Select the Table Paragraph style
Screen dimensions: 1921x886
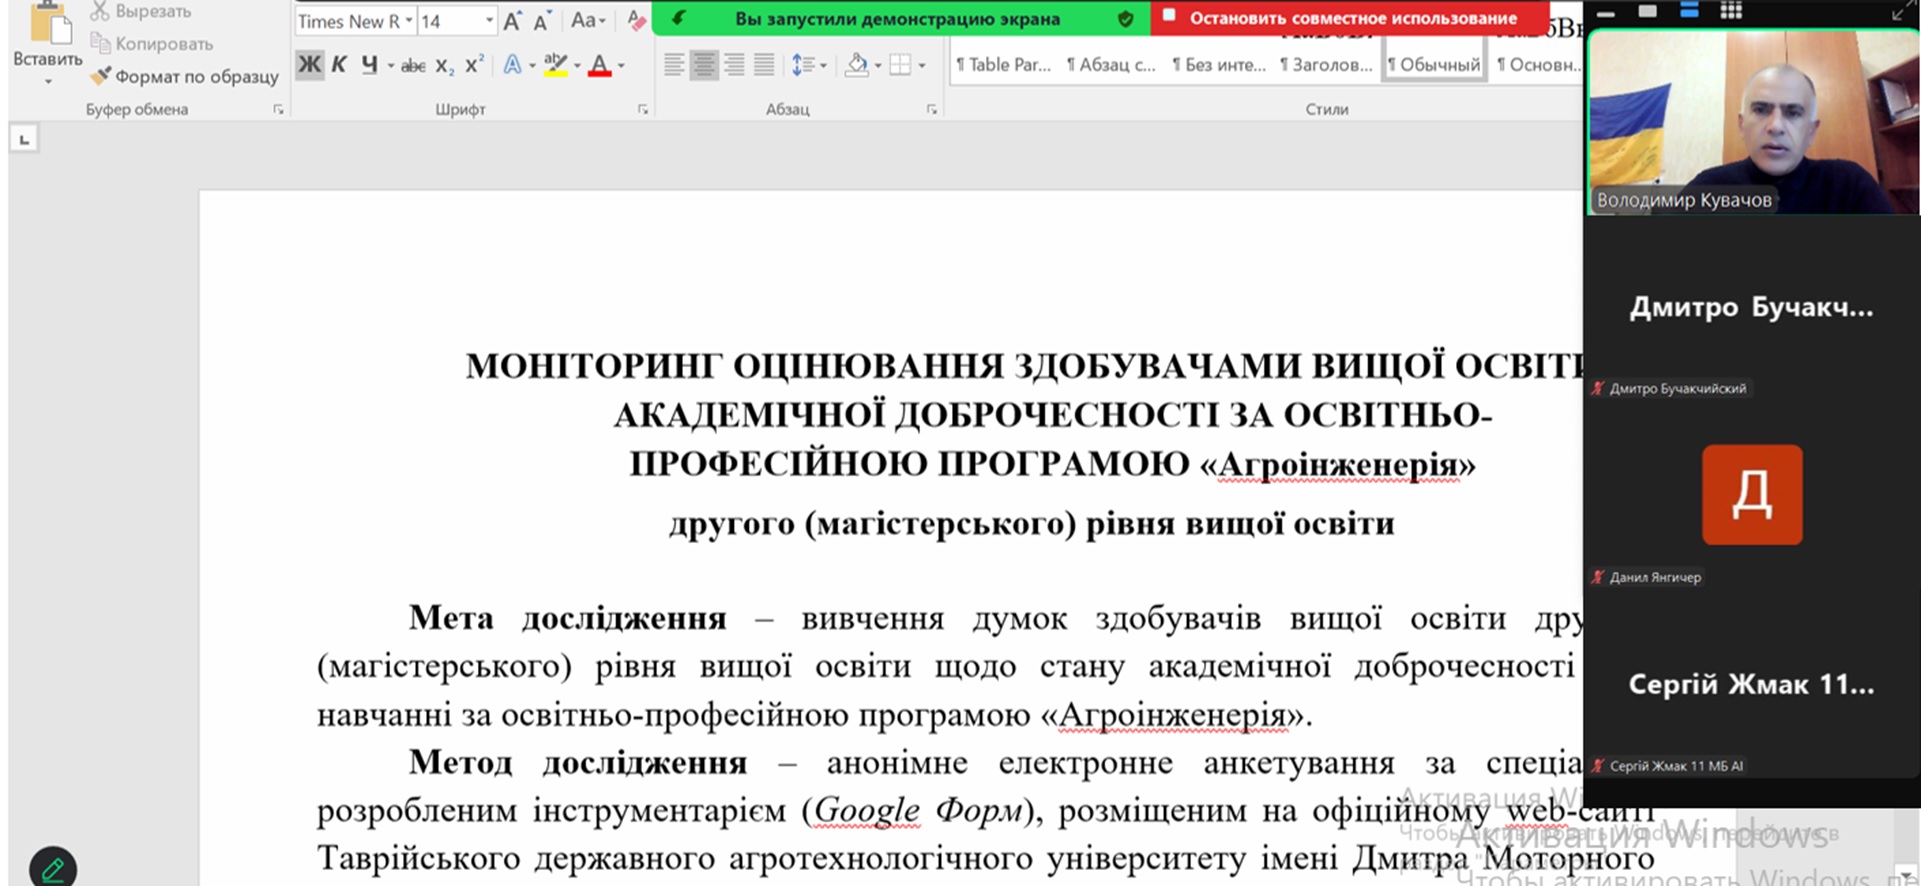(1003, 65)
